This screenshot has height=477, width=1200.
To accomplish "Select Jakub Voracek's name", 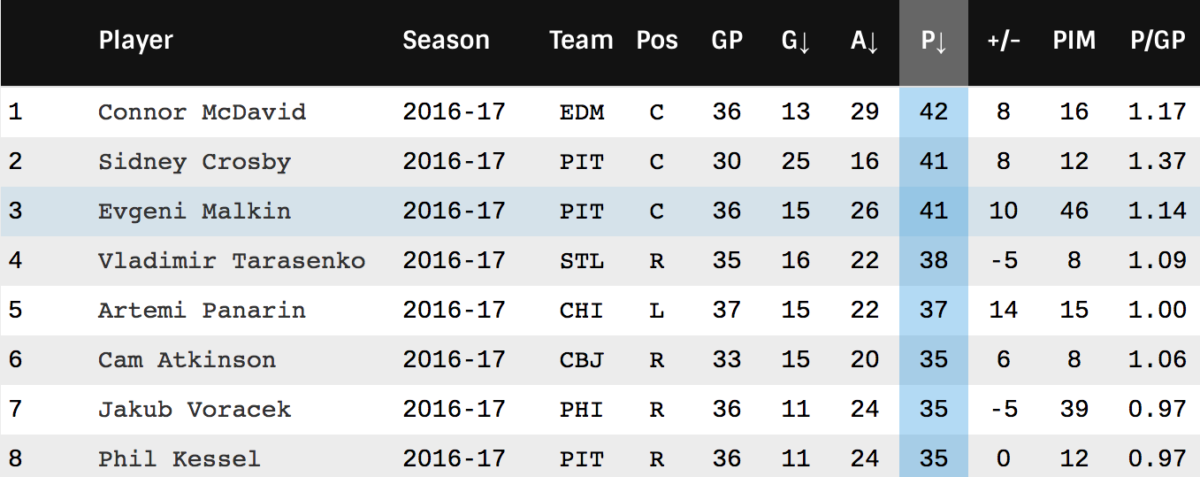I will point(194,409).
